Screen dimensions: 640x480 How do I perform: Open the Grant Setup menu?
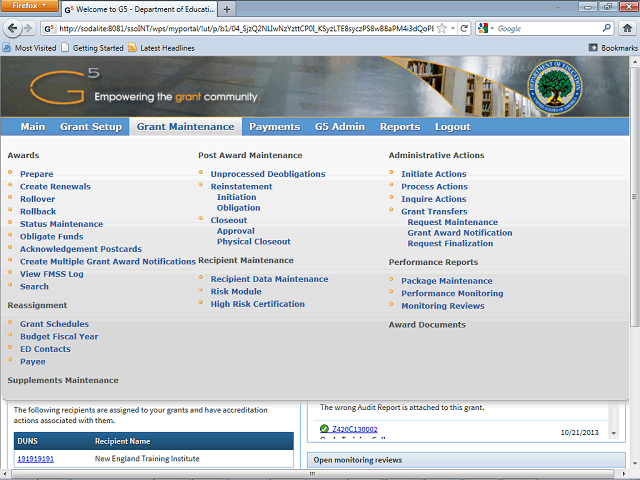coord(91,127)
